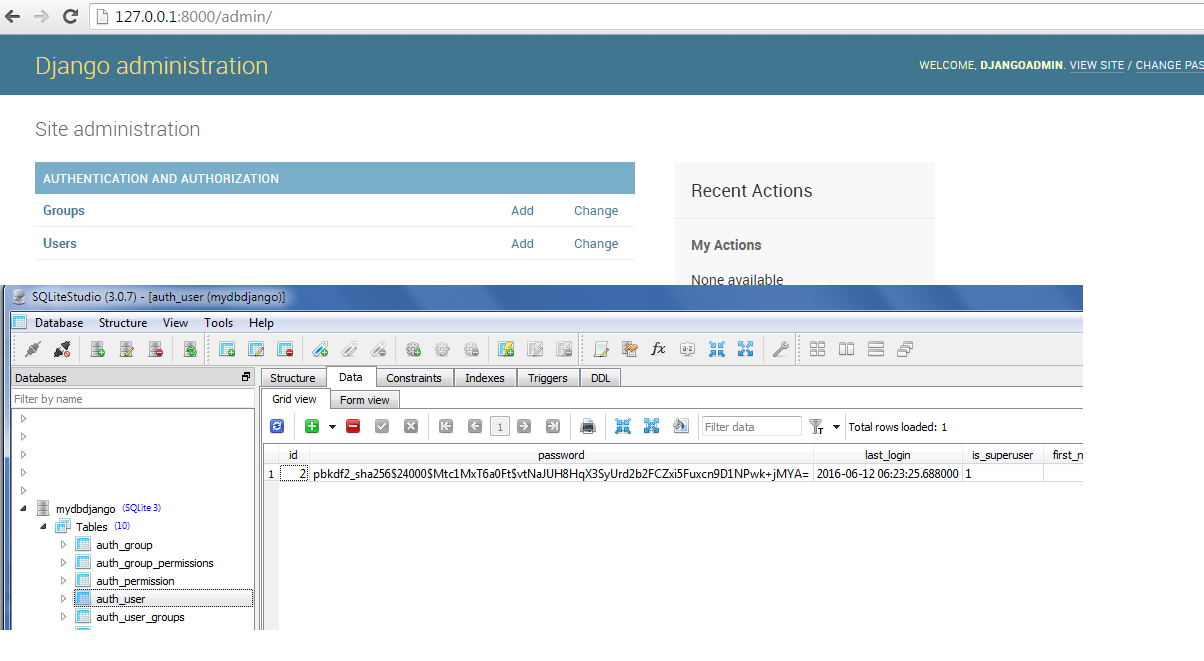Refresh table data blue icon

(x=277, y=426)
